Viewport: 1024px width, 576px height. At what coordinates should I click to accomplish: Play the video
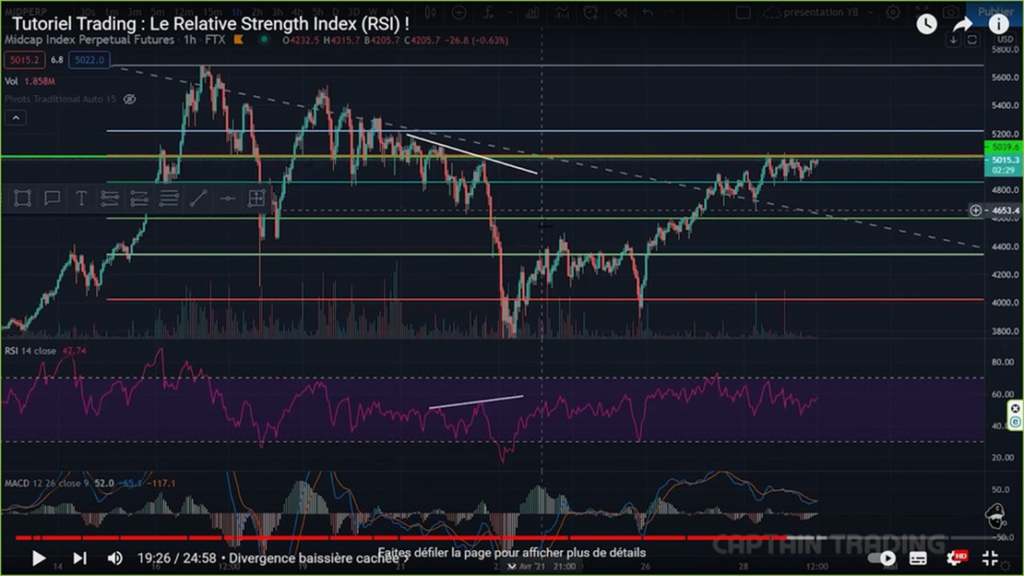[x=39, y=558]
